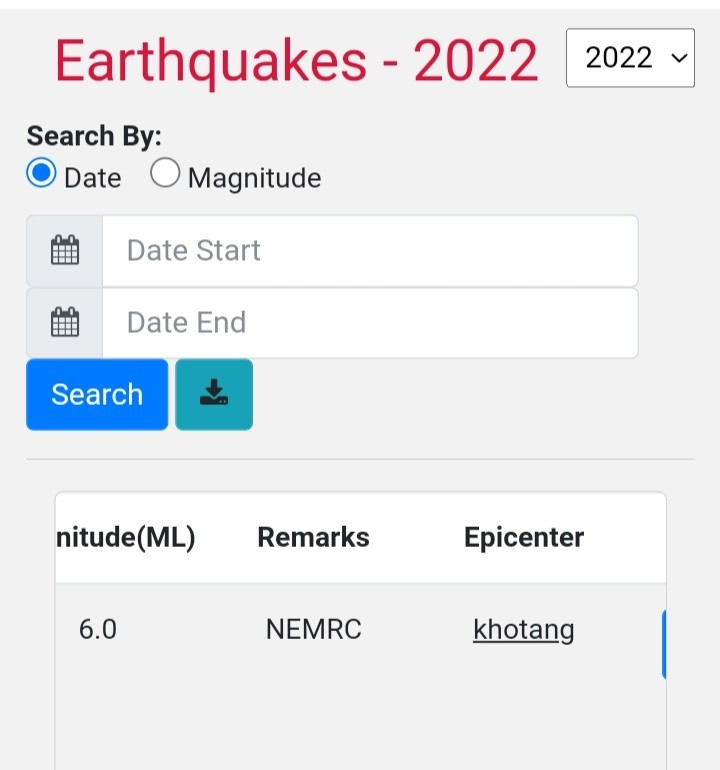The height and width of the screenshot is (770, 720).
Task: Click the Search button
Action: click(97, 394)
